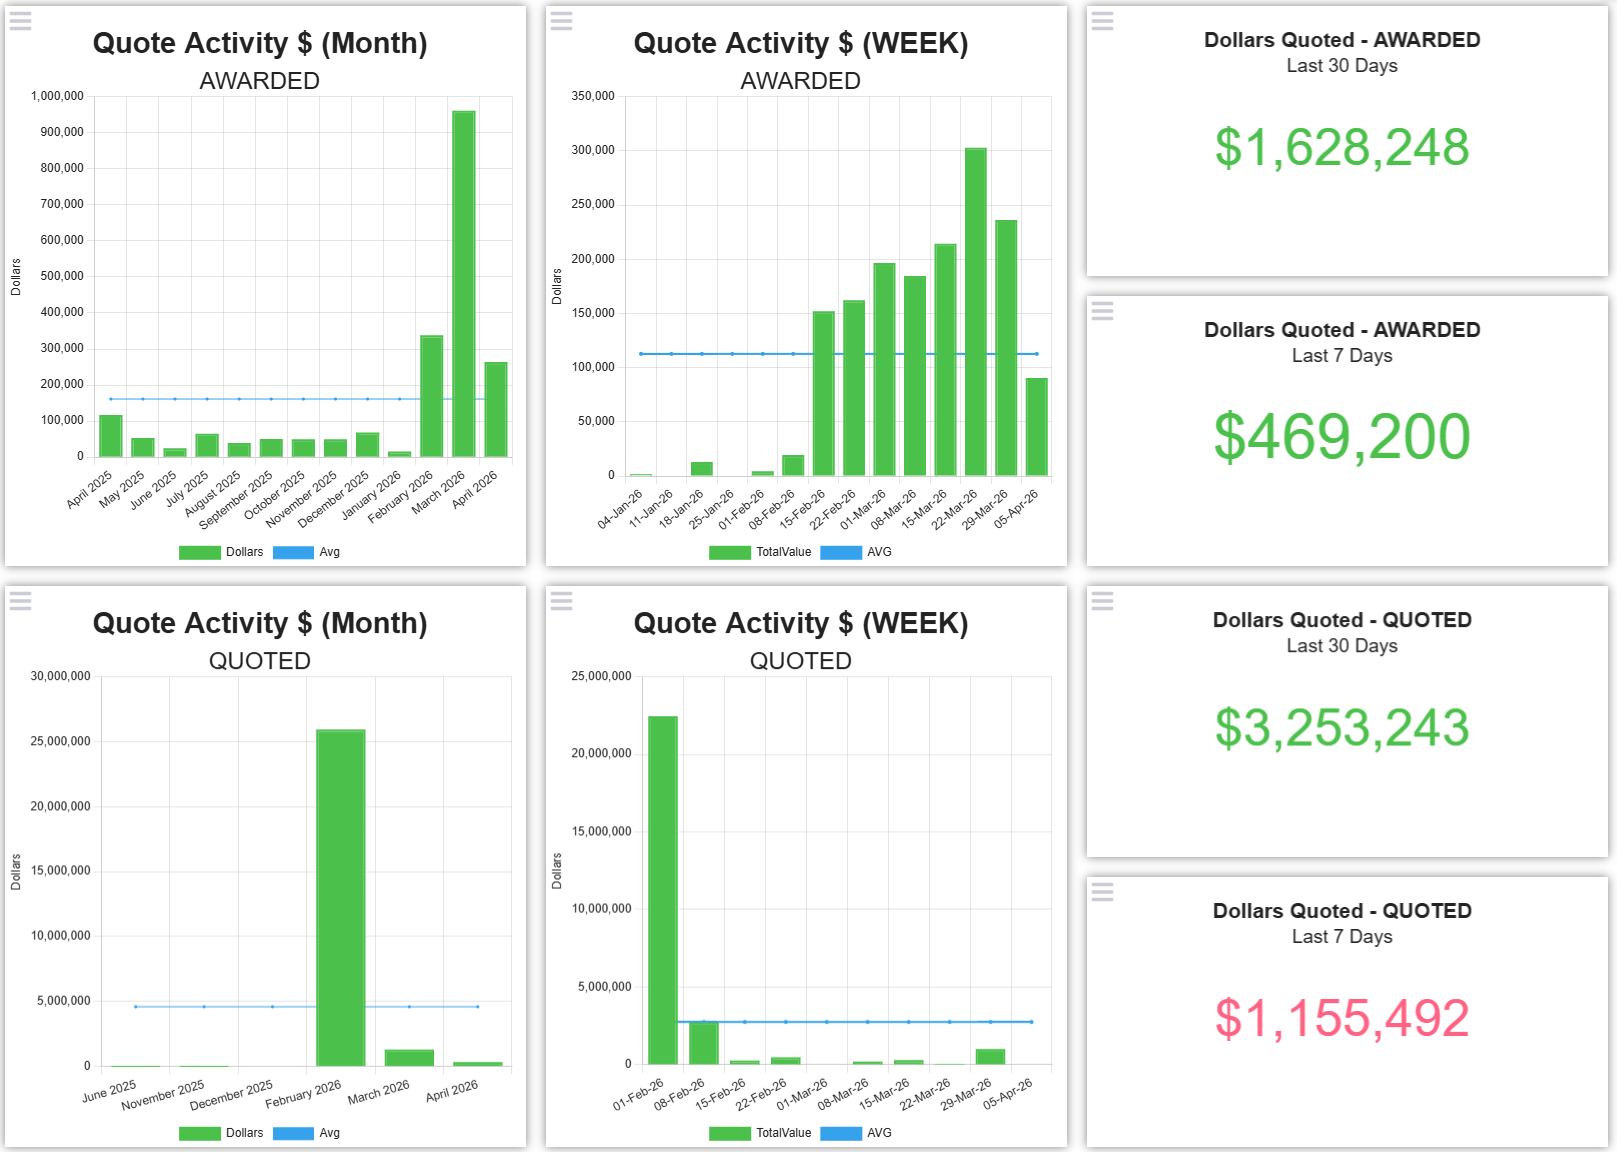Select the March 2026 bar in the monthly AWARDED chart
1617x1152 pixels.
(x=464, y=284)
